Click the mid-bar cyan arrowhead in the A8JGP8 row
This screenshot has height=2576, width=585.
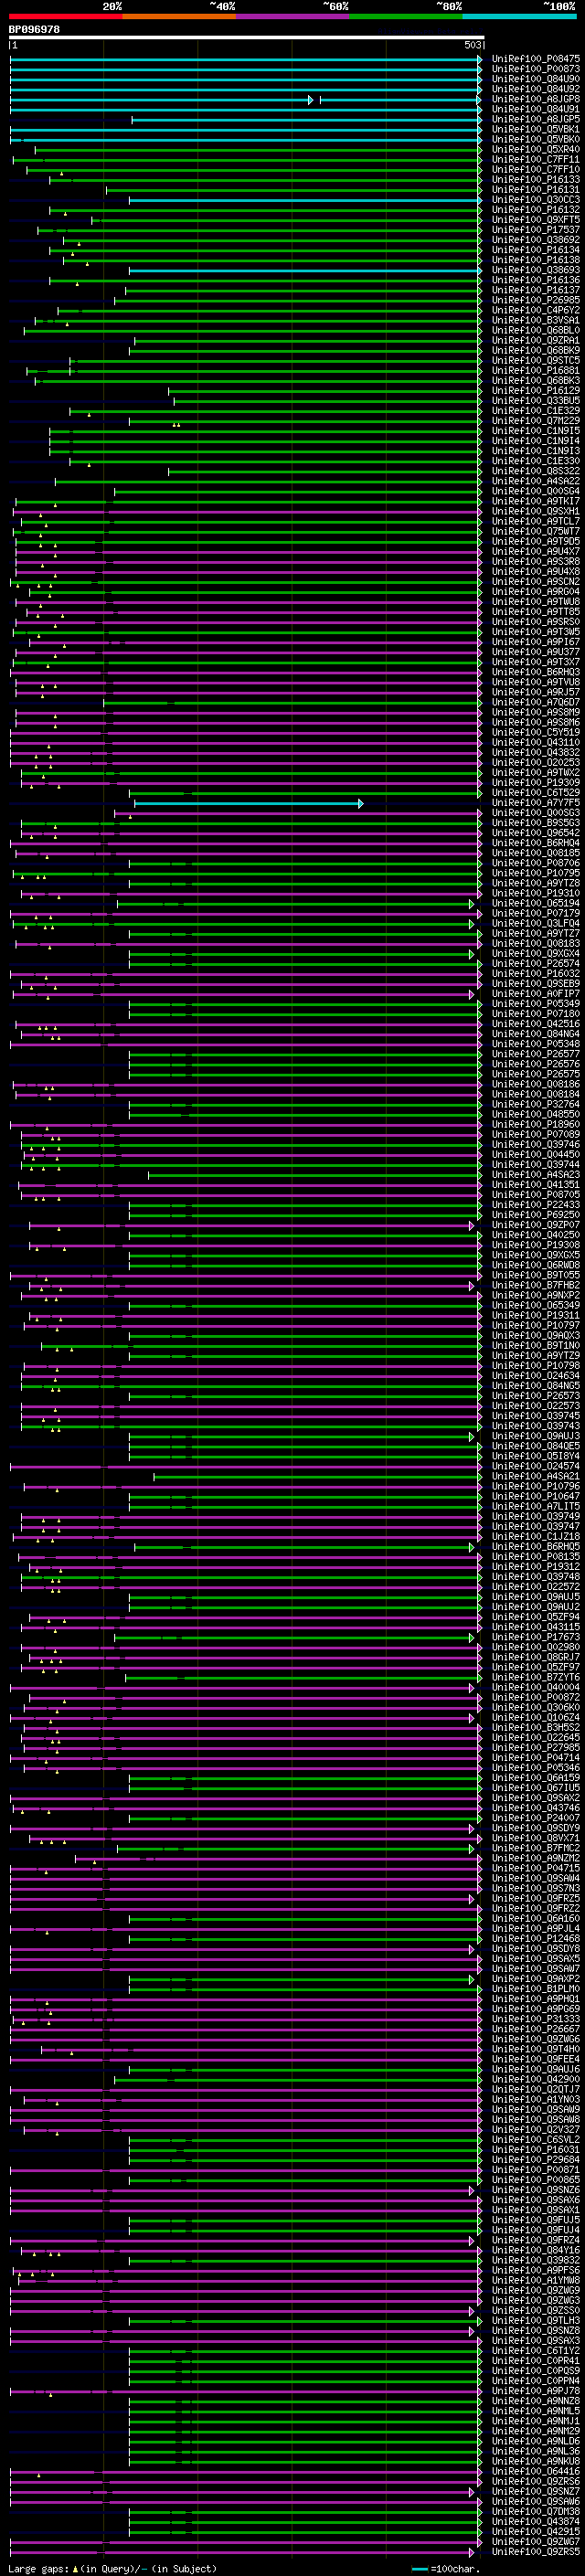click(311, 99)
